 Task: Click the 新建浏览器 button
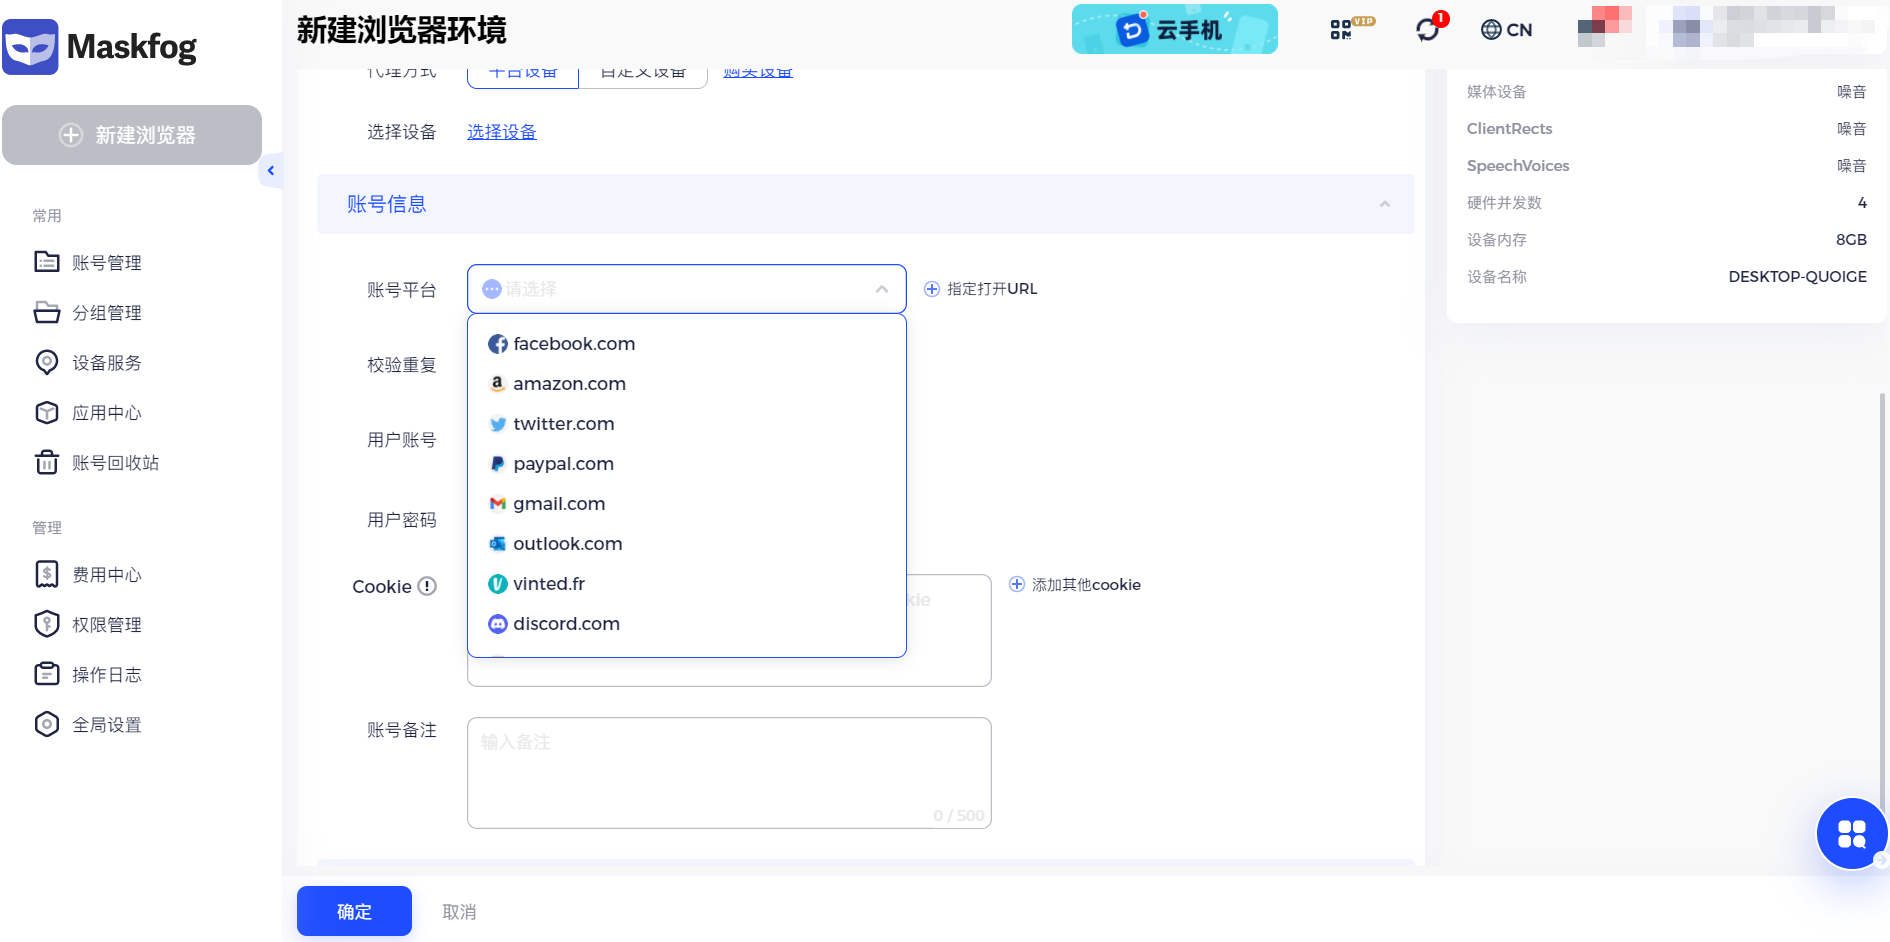tap(132, 135)
